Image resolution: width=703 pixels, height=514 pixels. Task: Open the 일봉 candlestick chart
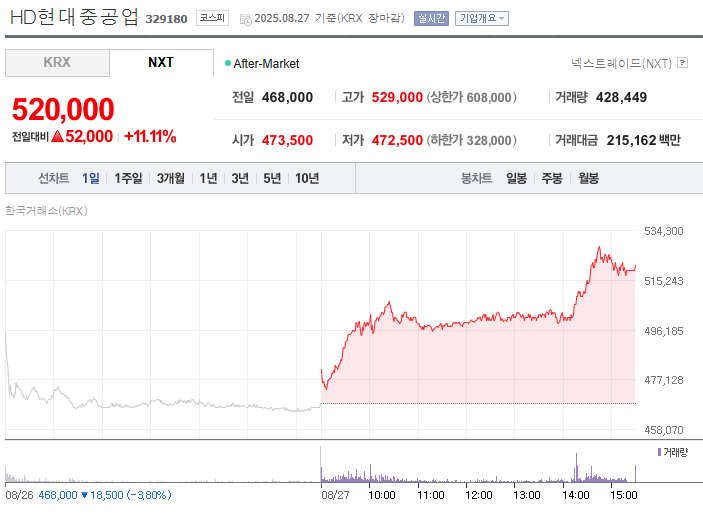(x=516, y=179)
